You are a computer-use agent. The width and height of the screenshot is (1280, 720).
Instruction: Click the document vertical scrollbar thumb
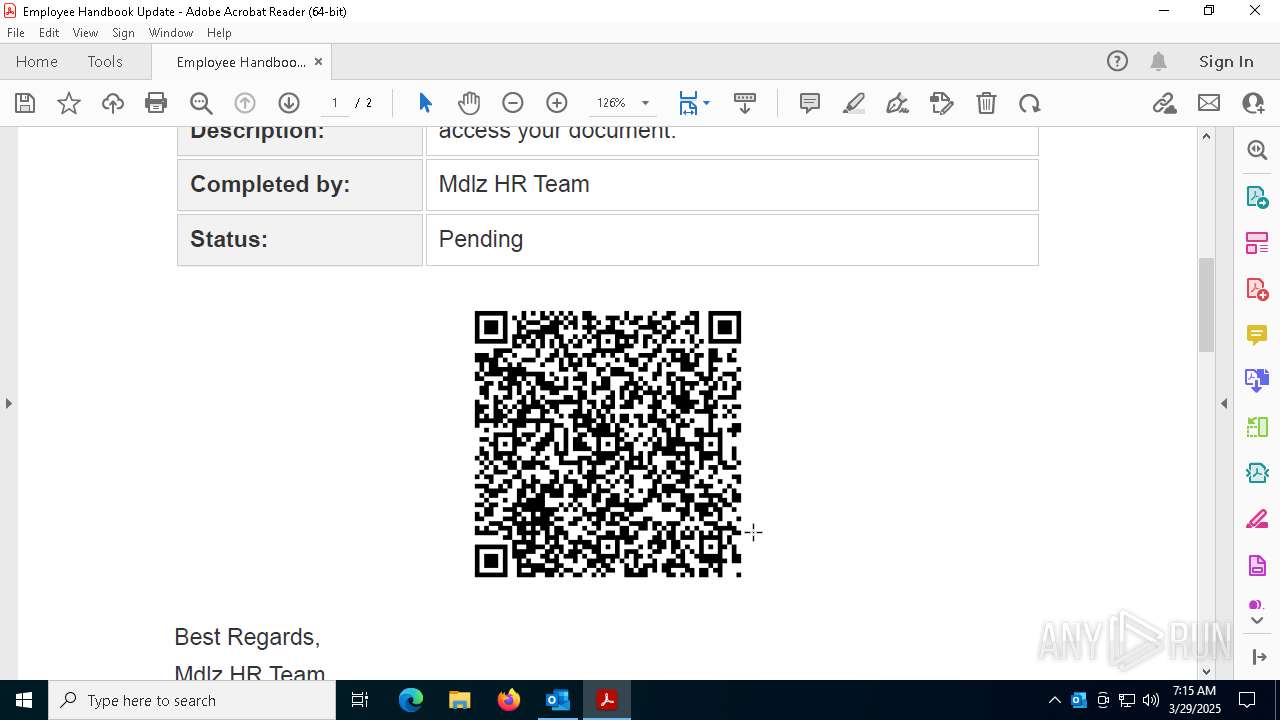pyautogui.click(x=1206, y=304)
